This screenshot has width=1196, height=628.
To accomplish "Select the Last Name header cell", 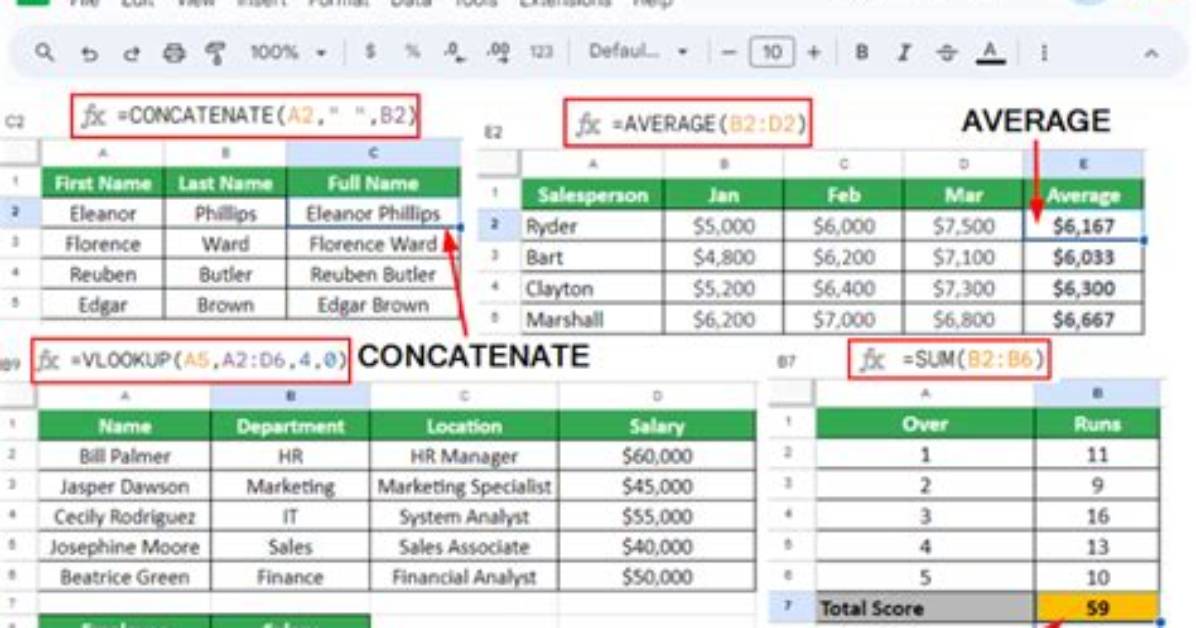I will (x=225, y=183).
